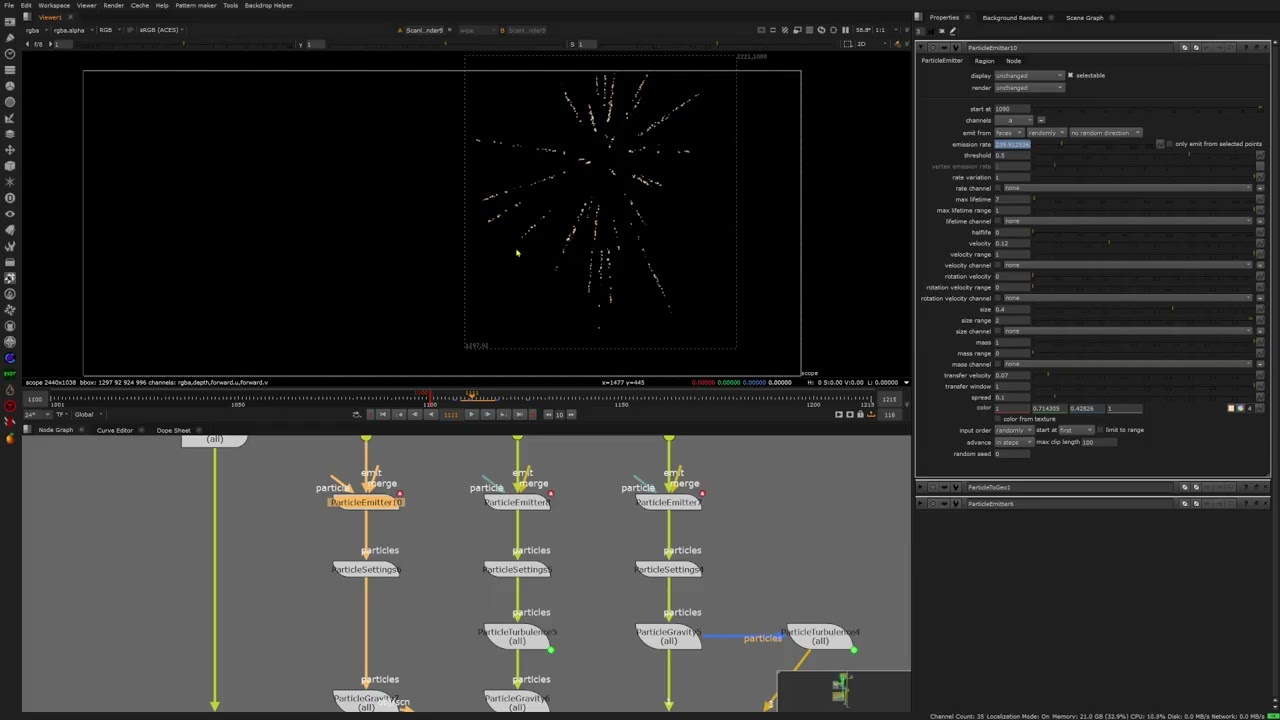Click the start at field showing 1090
The height and width of the screenshot is (720, 1280).
1011,109
